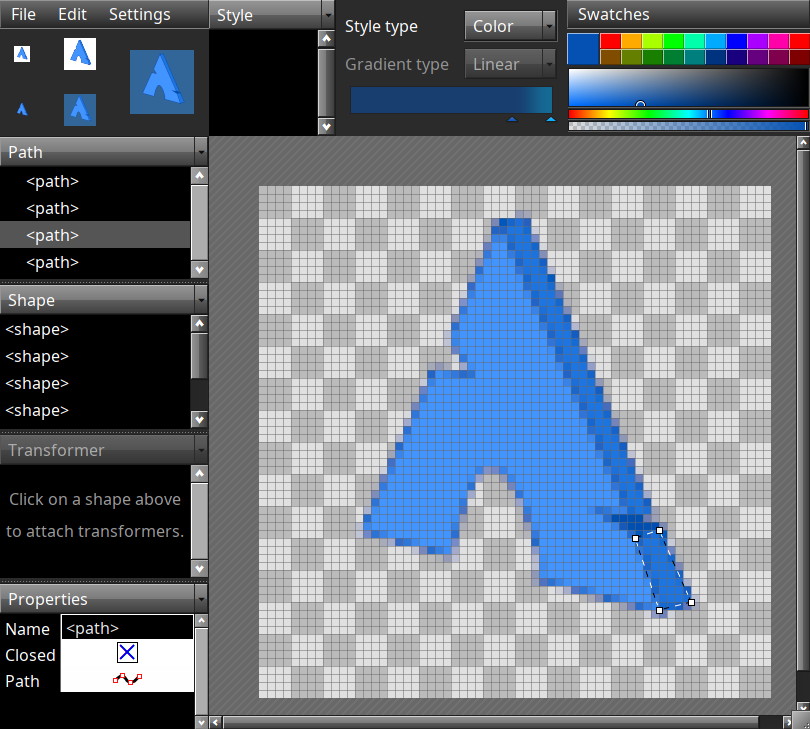
Task: Click the canvas horizontal scrollbar thumb
Action: tap(491, 722)
